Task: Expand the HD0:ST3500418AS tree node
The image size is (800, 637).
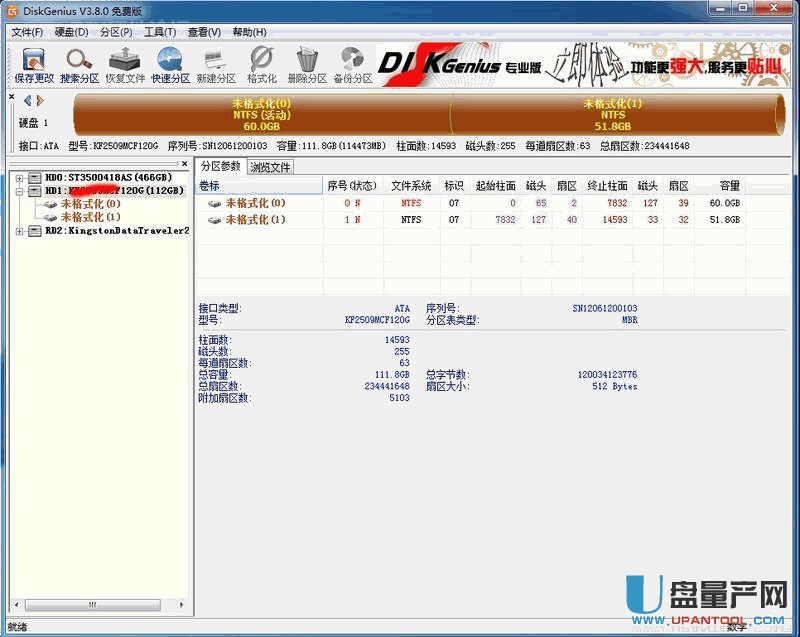Action: [x=21, y=178]
